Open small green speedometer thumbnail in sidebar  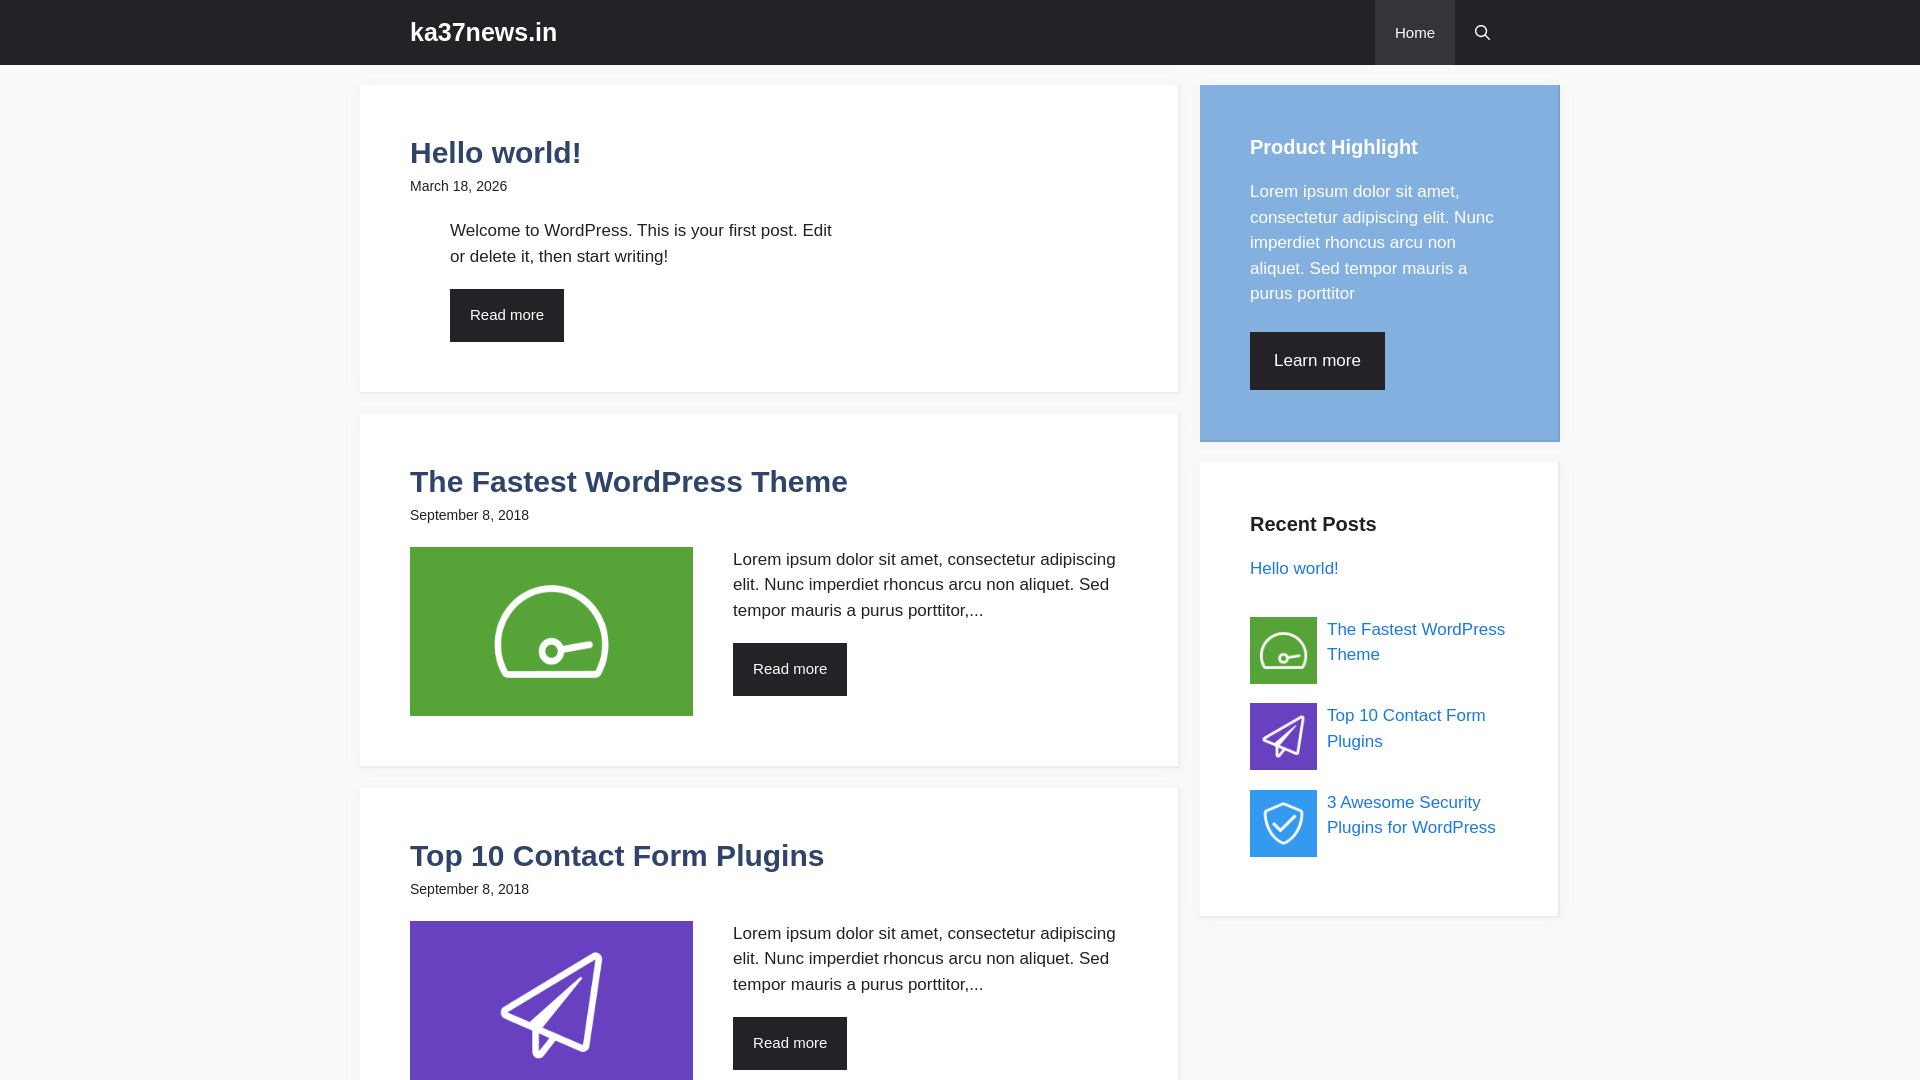pyautogui.click(x=1283, y=650)
